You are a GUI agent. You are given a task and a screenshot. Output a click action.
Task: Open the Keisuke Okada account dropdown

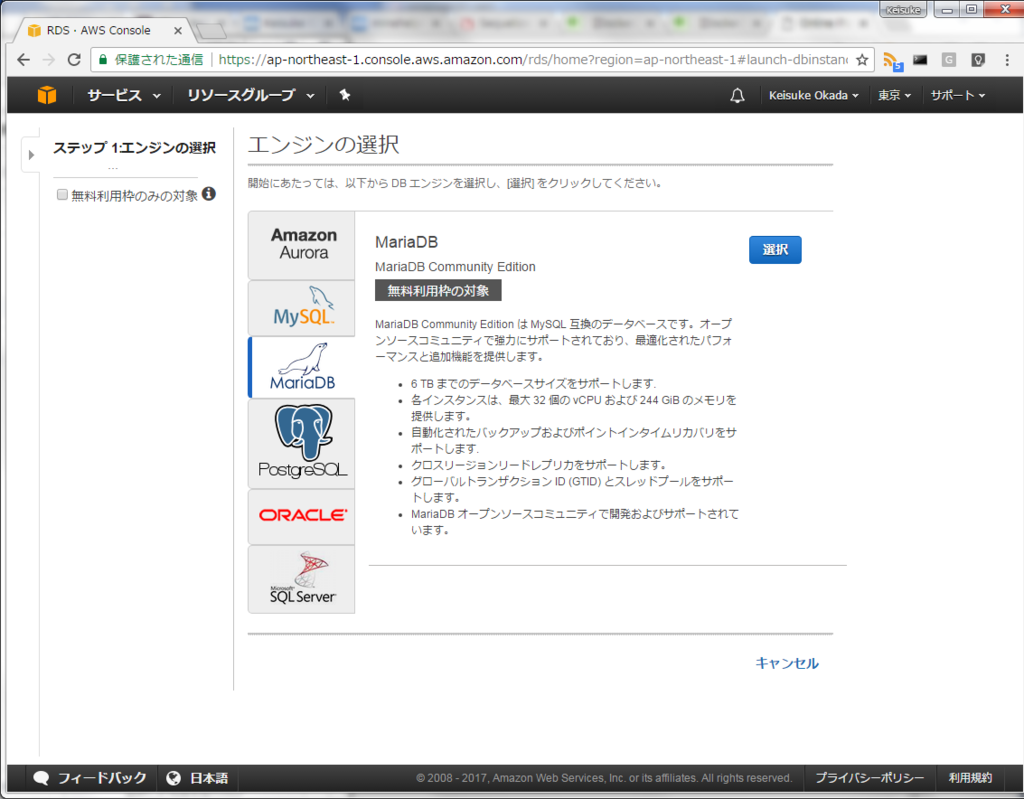(814, 95)
